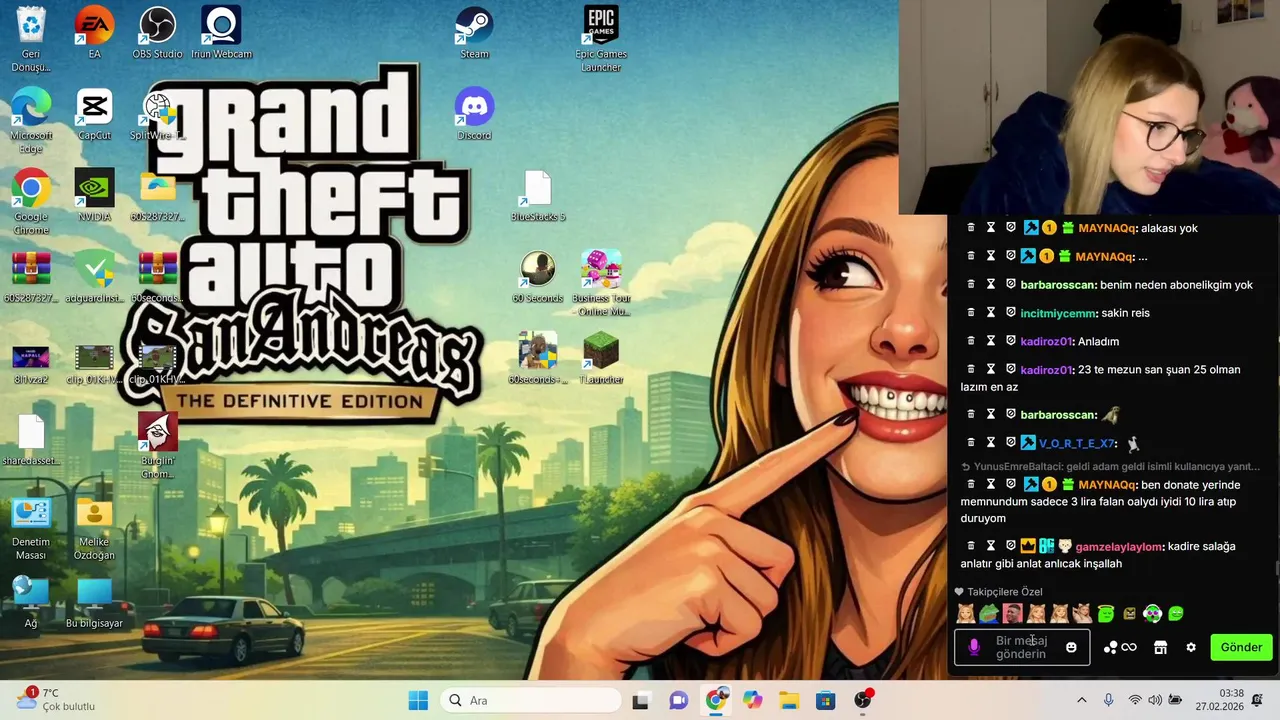Insert the green Pepe frog emote
This screenshot has width=1280, height=720.
coord(988,613)
